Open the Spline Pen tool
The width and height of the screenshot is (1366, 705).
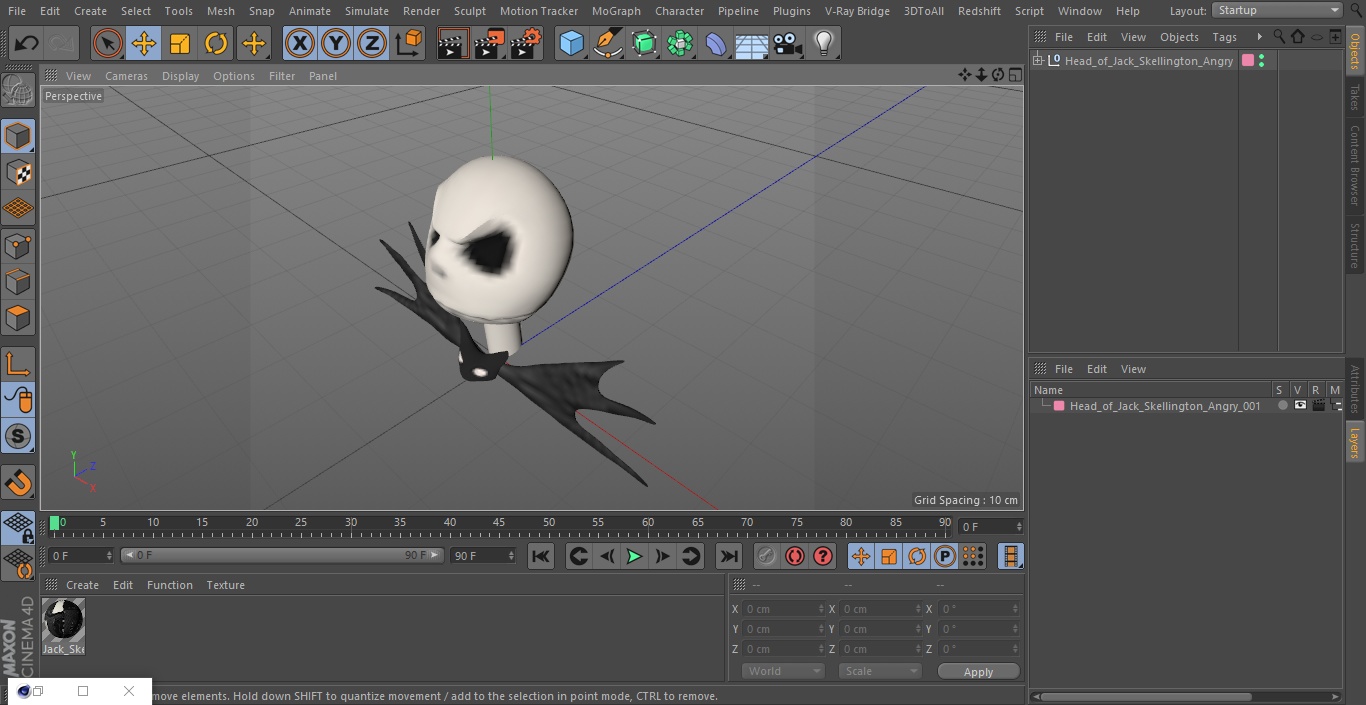pos(608,44)
